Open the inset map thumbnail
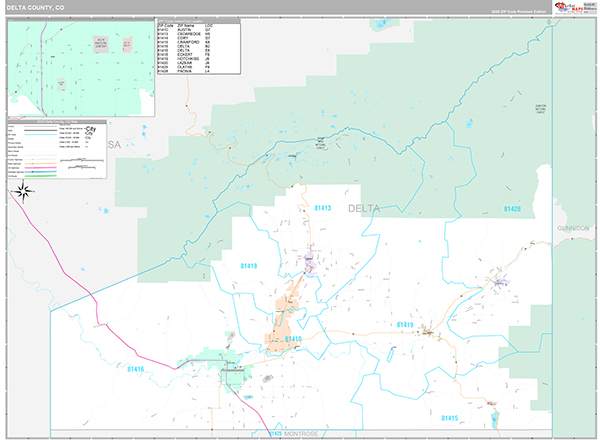 pyautogui.click(x=80, y=68)
